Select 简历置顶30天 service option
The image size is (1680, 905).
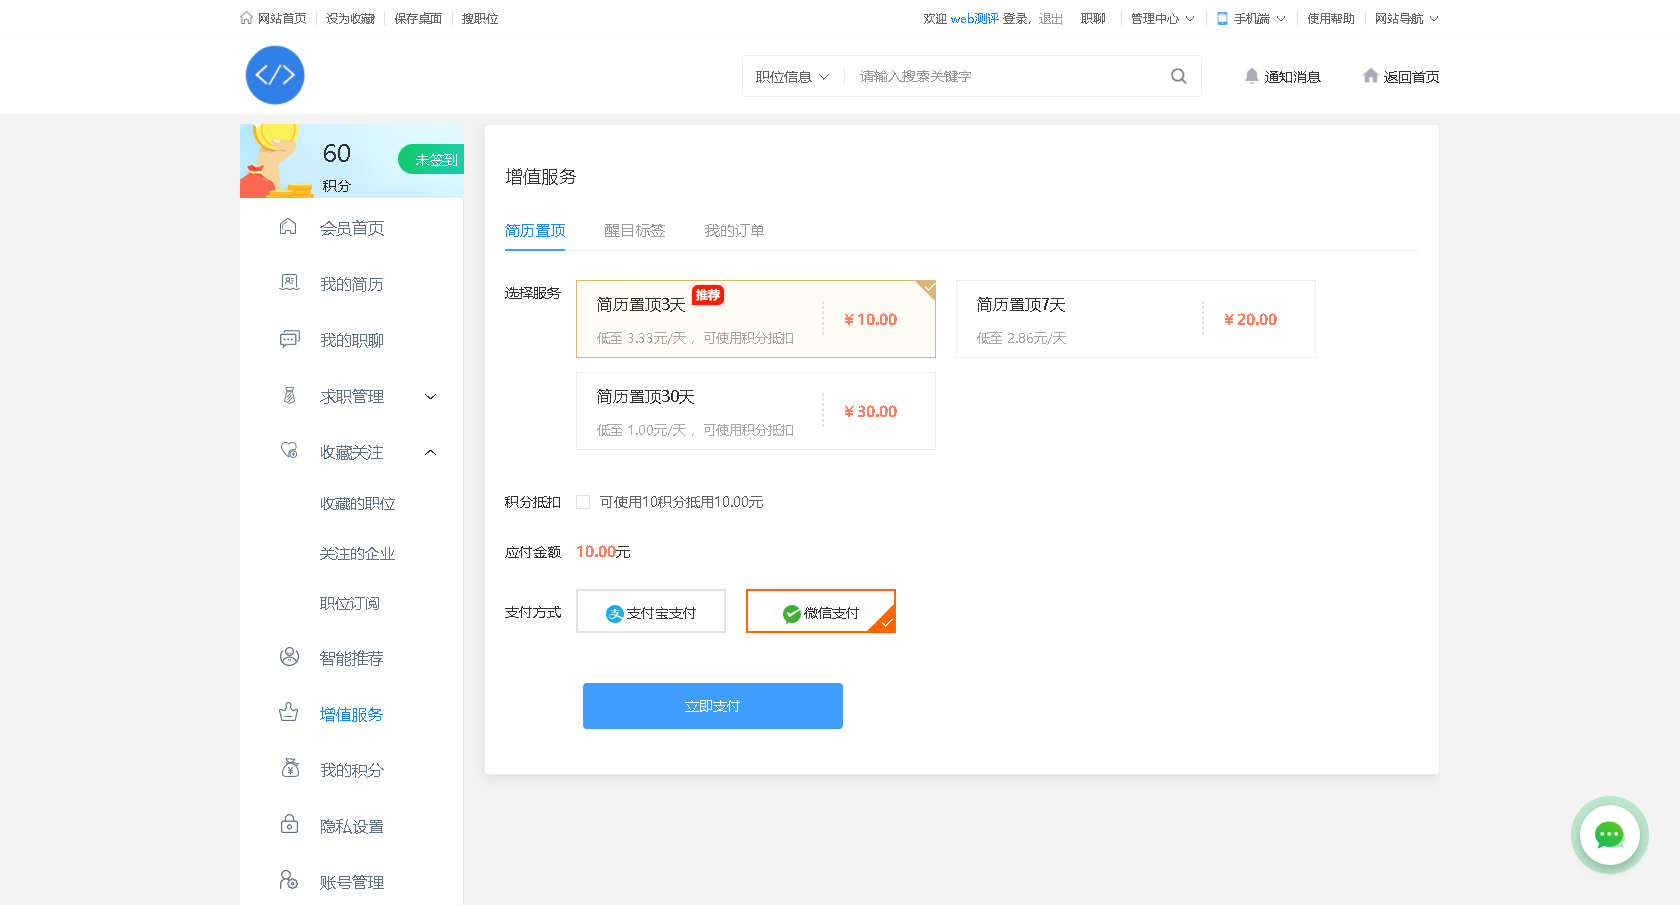coord(756,411)
